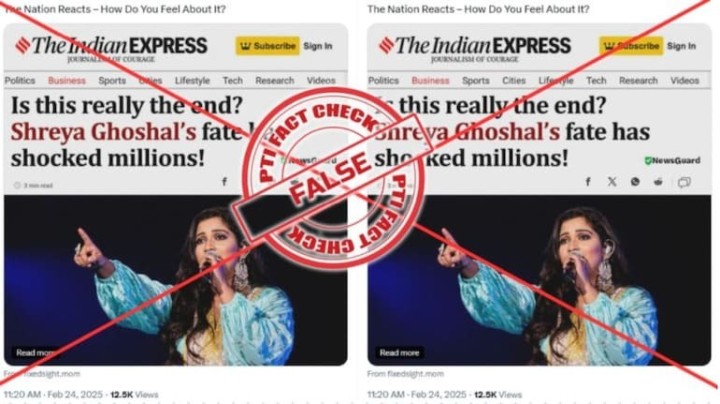This screenshot has height=404, width=720.
Task: Click Indian Express logo in right screenshot
Action: pos(475,46)
